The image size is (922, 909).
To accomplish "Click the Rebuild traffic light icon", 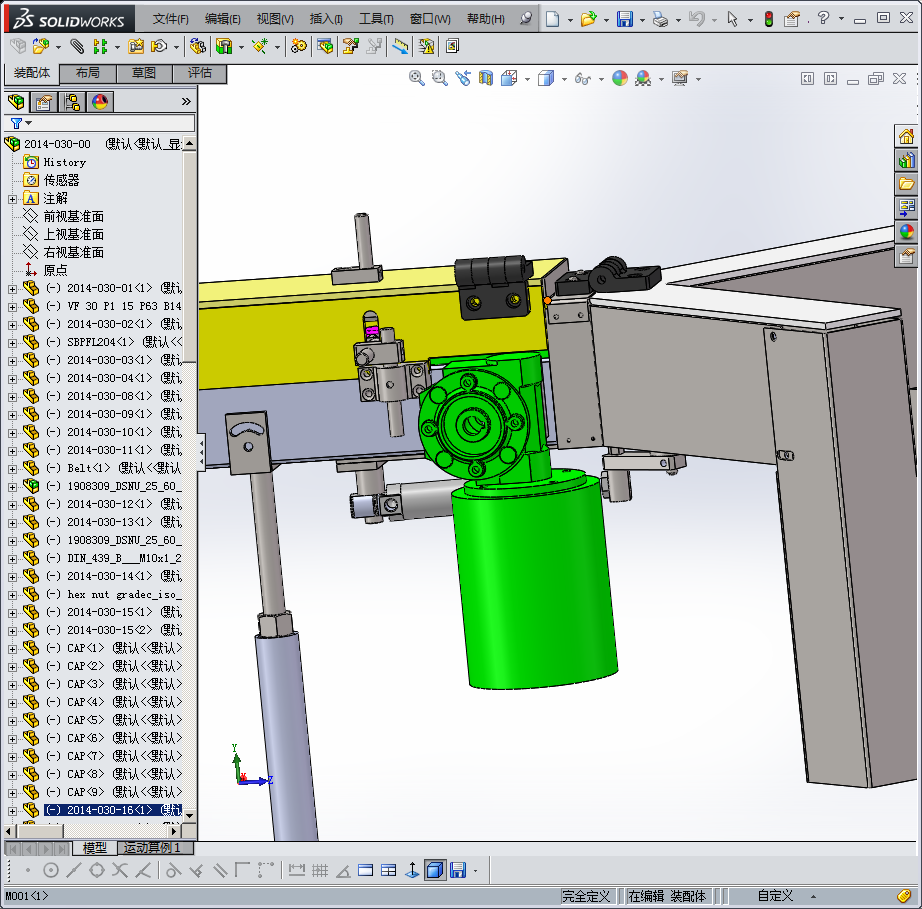I will 768,19.
